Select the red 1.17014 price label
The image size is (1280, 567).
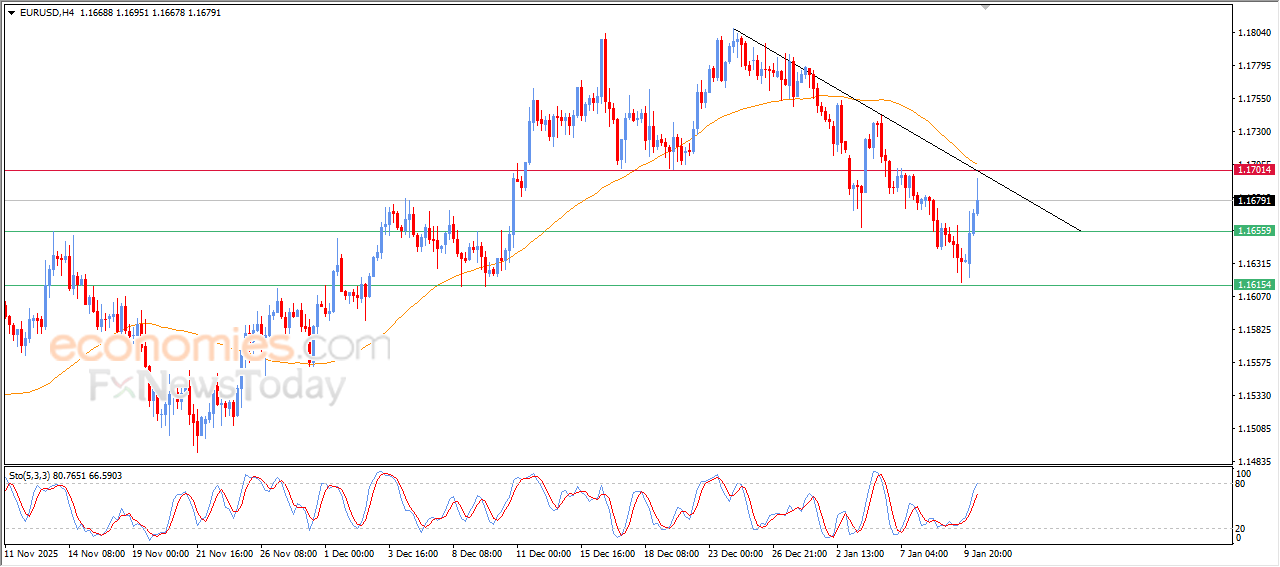[1254, 170]
